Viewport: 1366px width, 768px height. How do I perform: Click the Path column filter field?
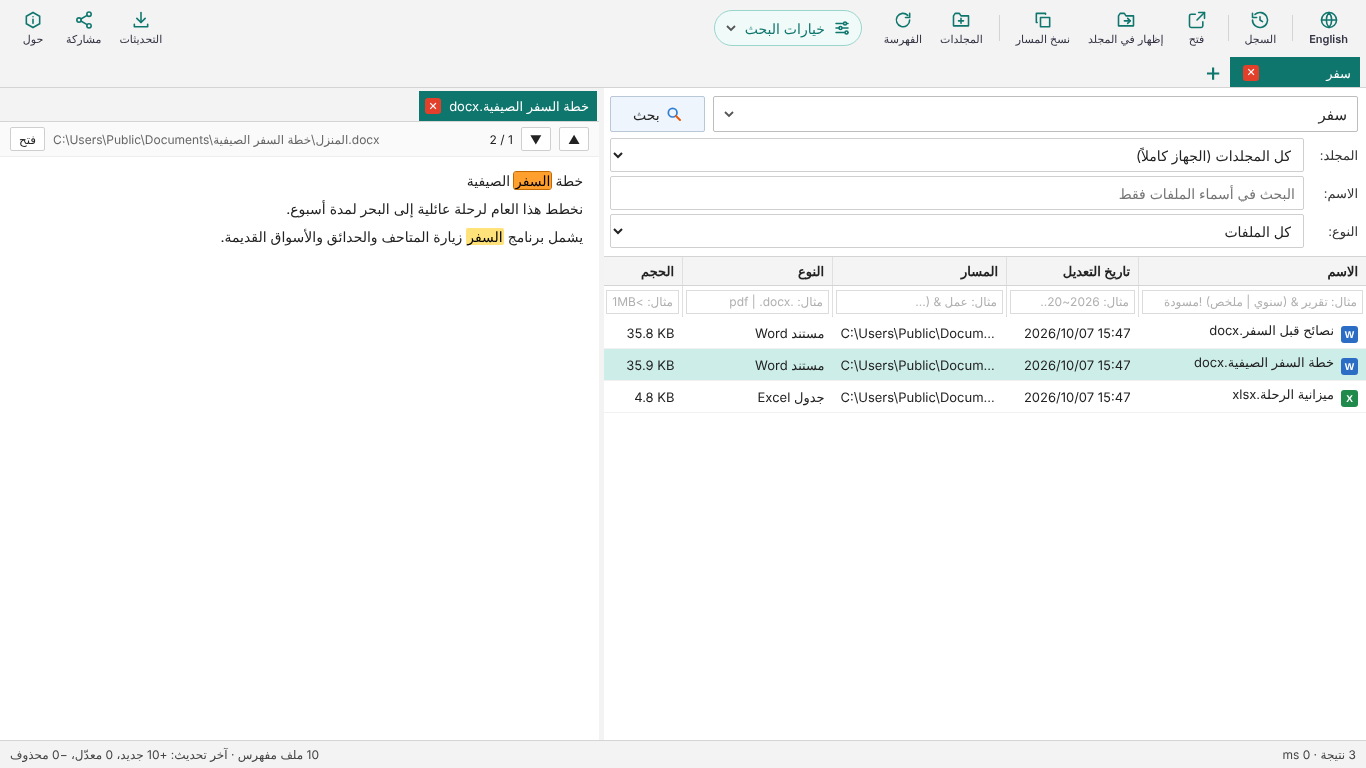tap(919, 302)
